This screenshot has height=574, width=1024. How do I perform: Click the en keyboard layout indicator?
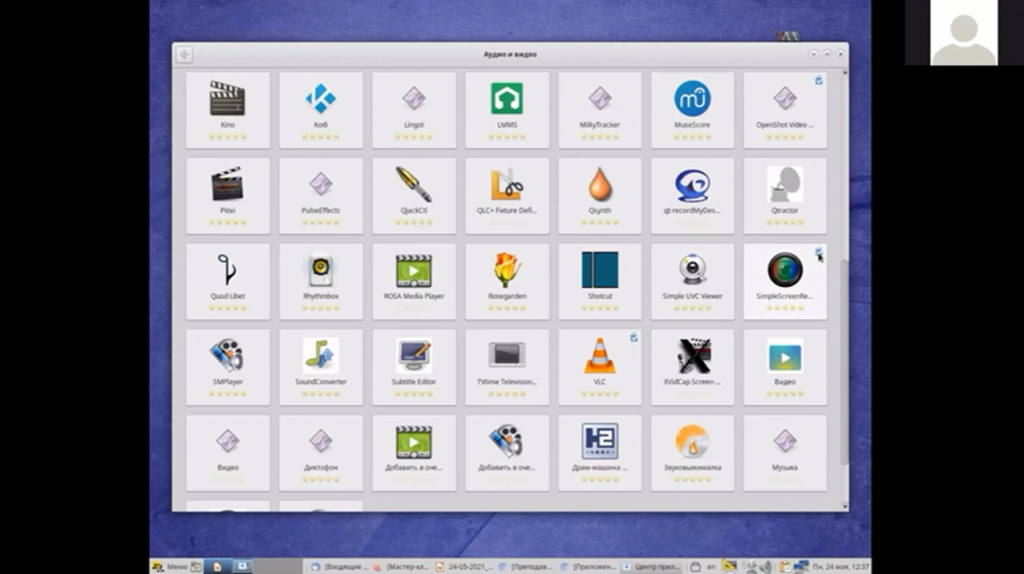pyautogui.click(x=711, y=567)
